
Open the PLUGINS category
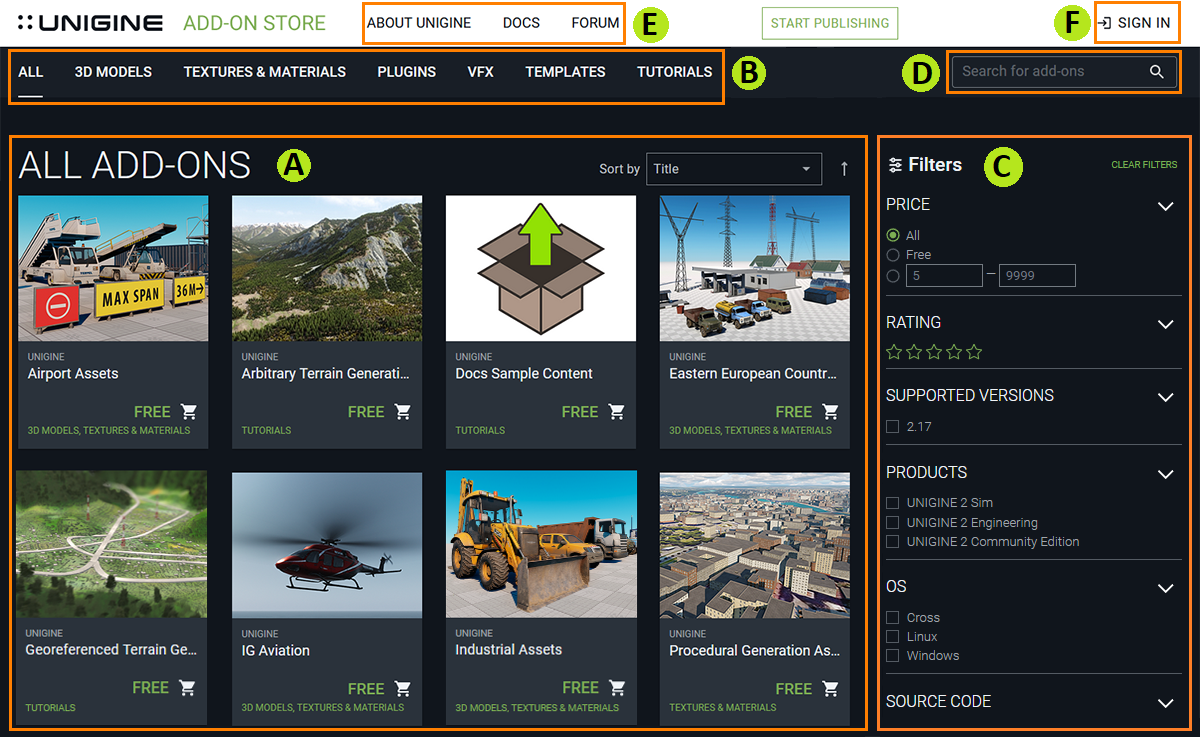(406, 72)
